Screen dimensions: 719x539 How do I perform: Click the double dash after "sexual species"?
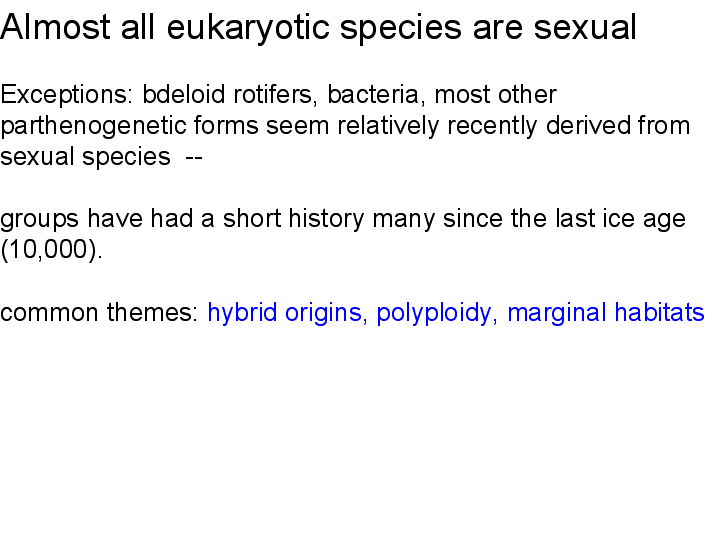coord(194,157)
